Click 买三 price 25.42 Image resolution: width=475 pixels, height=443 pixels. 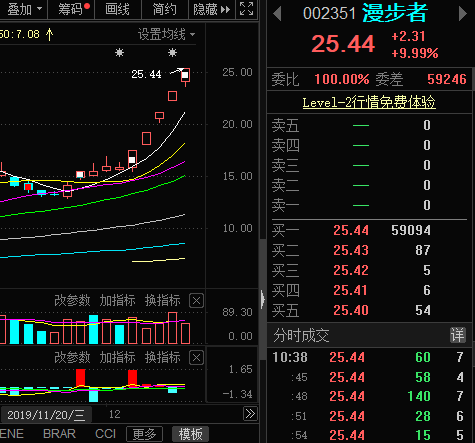tap(351, 270)
